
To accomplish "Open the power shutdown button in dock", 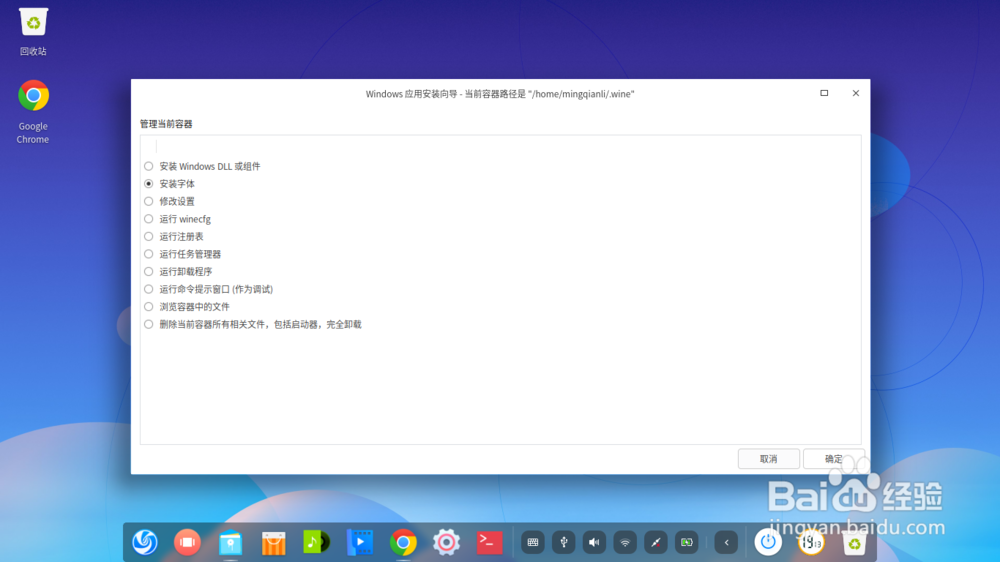I will click(768, 542).
